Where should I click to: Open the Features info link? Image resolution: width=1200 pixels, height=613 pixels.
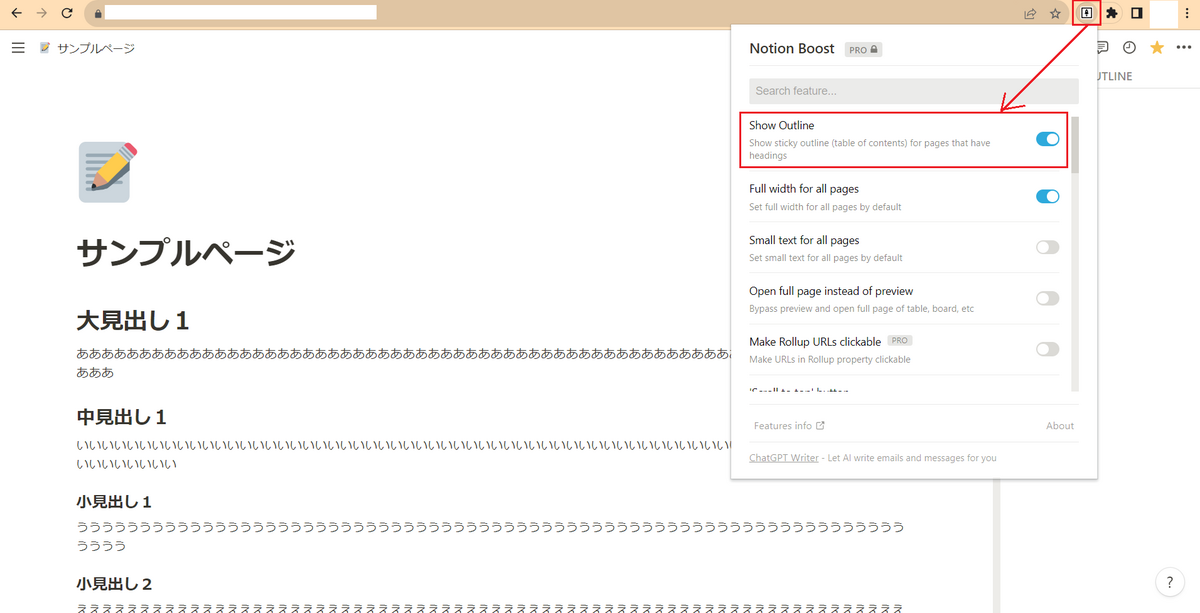(789, 426)
